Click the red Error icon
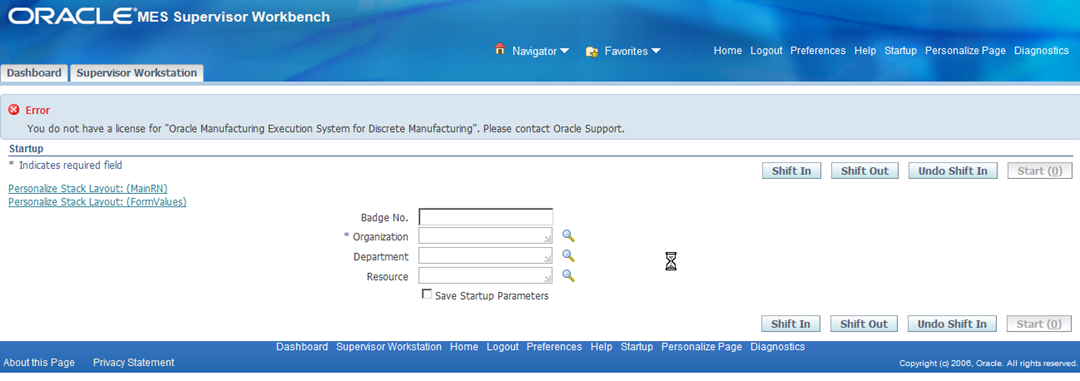The height and width of the screenshot is (381, 1080). click(x=14, y=110)
